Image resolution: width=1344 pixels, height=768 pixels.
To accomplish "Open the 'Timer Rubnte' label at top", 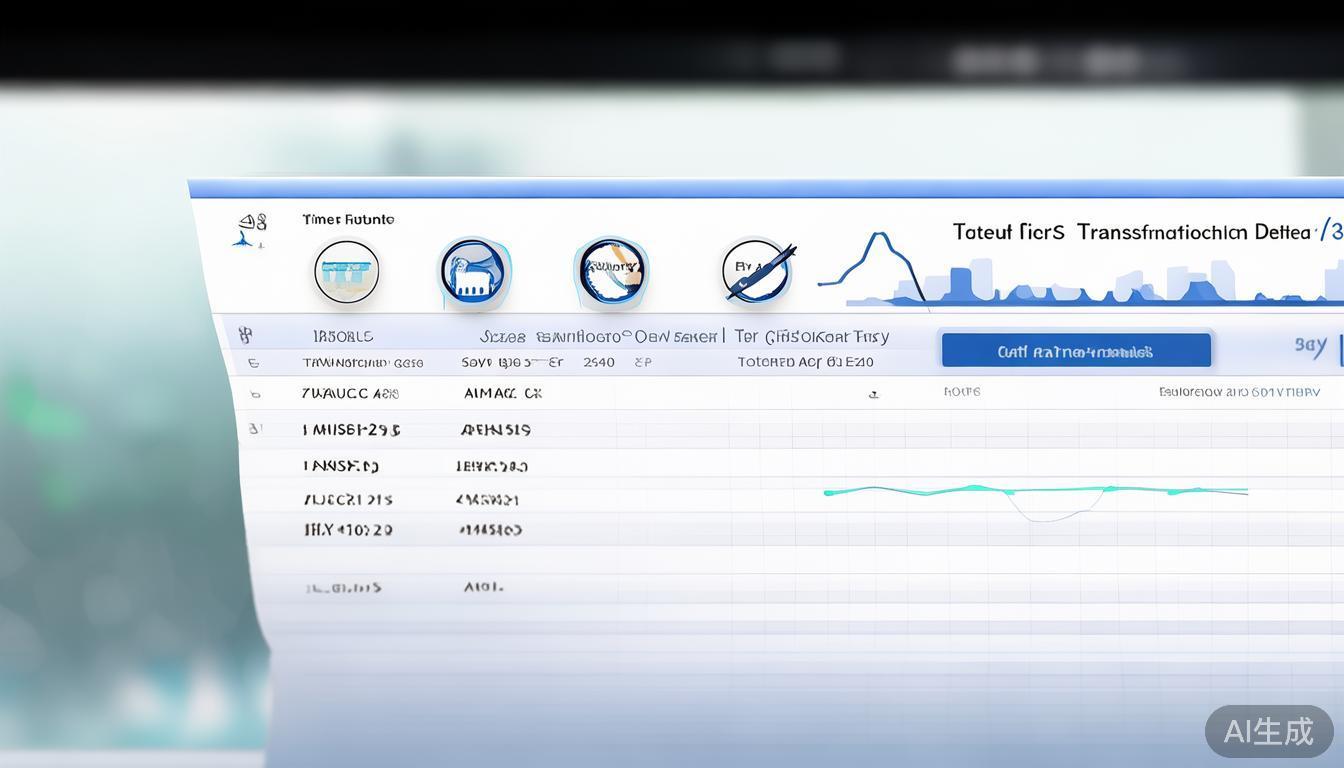I will (x=348, y=219).
